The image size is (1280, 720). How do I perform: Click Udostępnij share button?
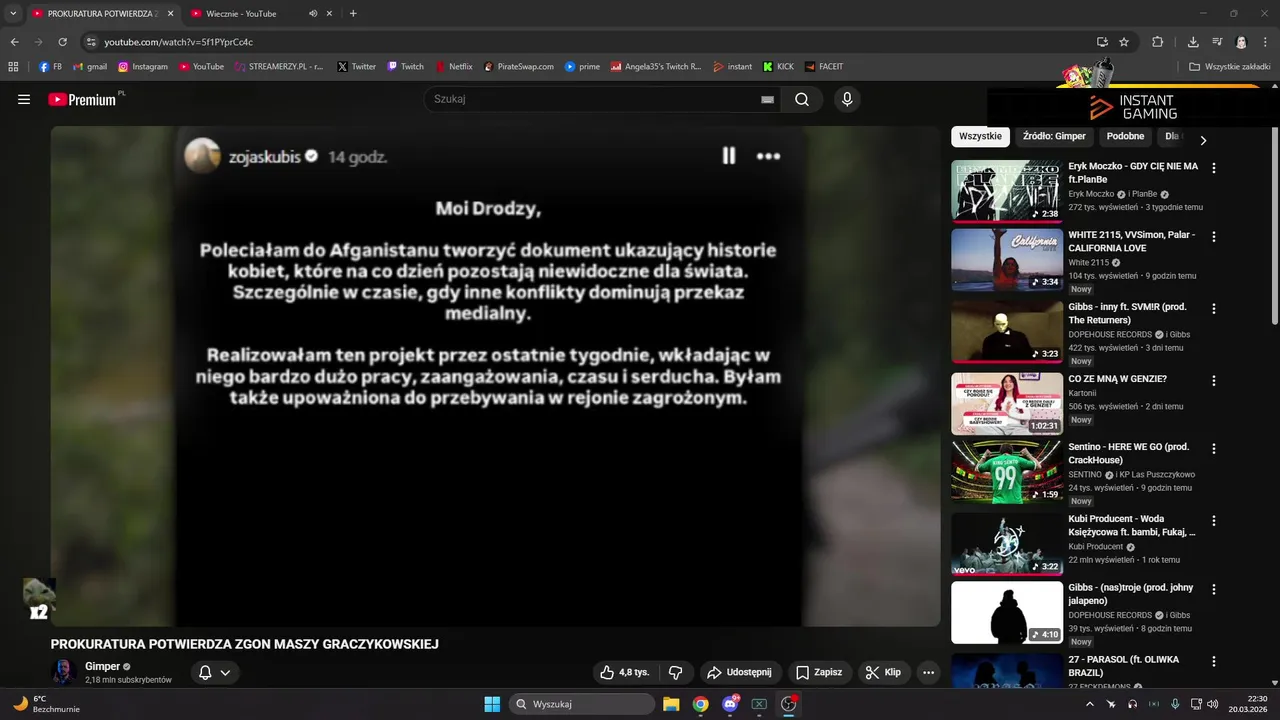tap(740, 672)
